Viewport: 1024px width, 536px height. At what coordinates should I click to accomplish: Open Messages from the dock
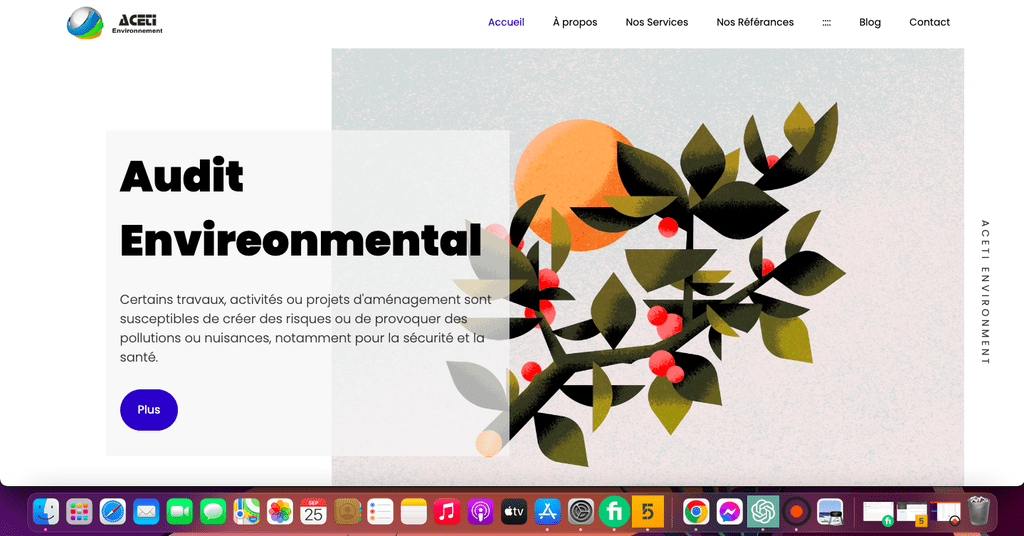pos(213,512)
